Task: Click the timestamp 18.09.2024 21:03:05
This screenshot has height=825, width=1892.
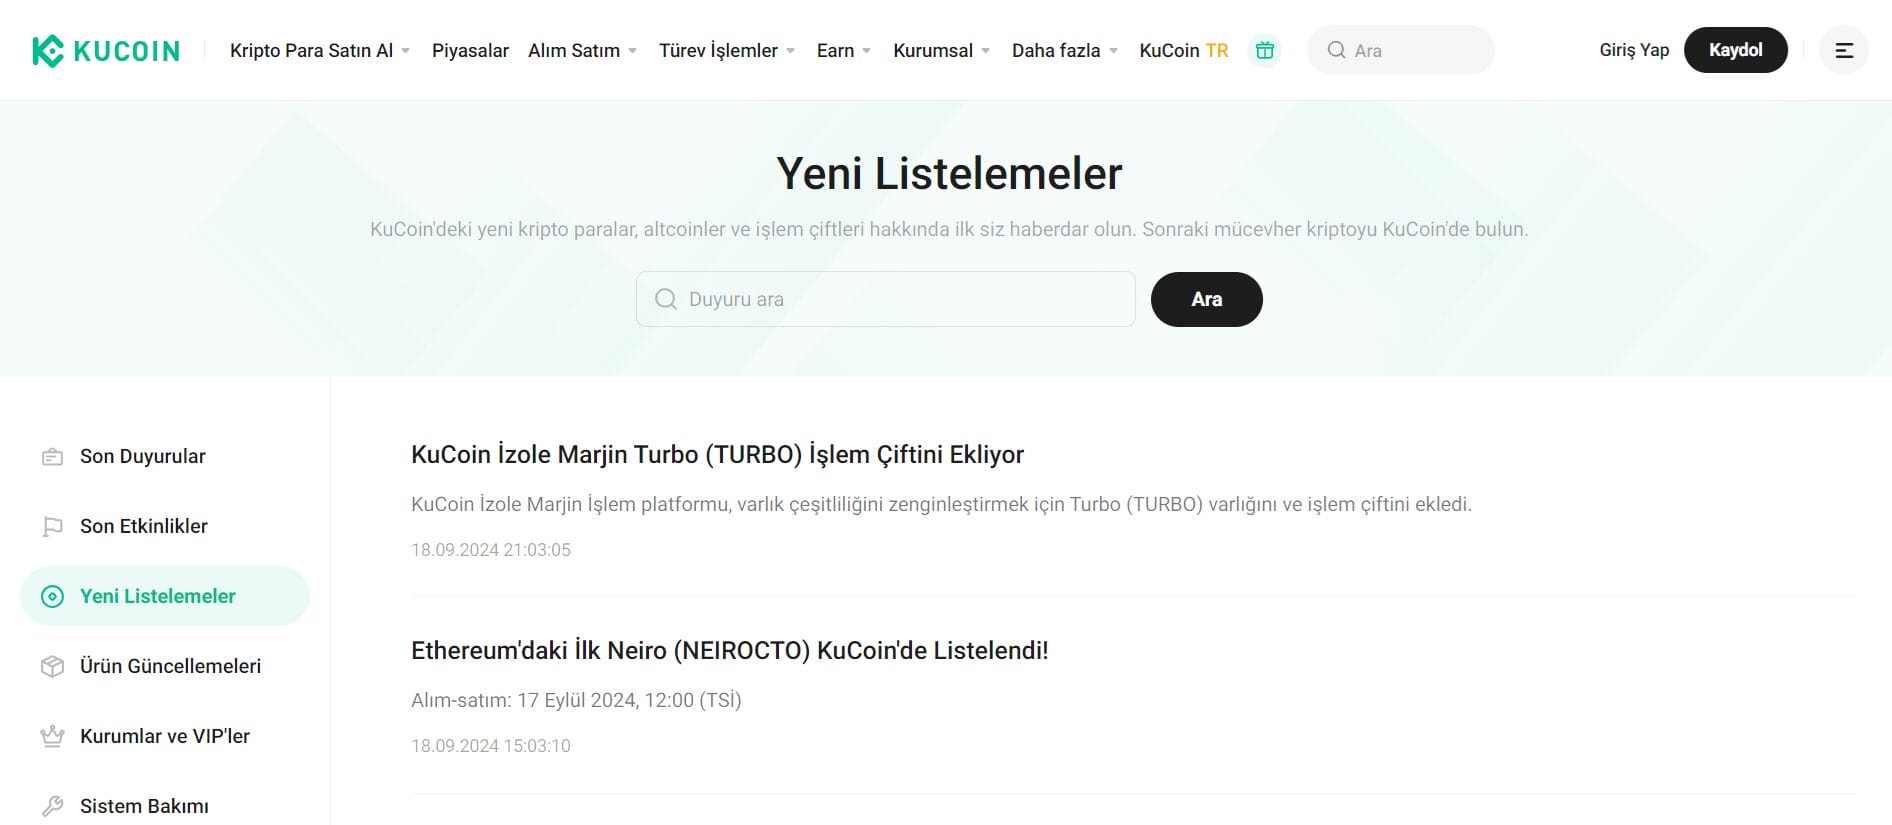Action: tap(491, 550)
